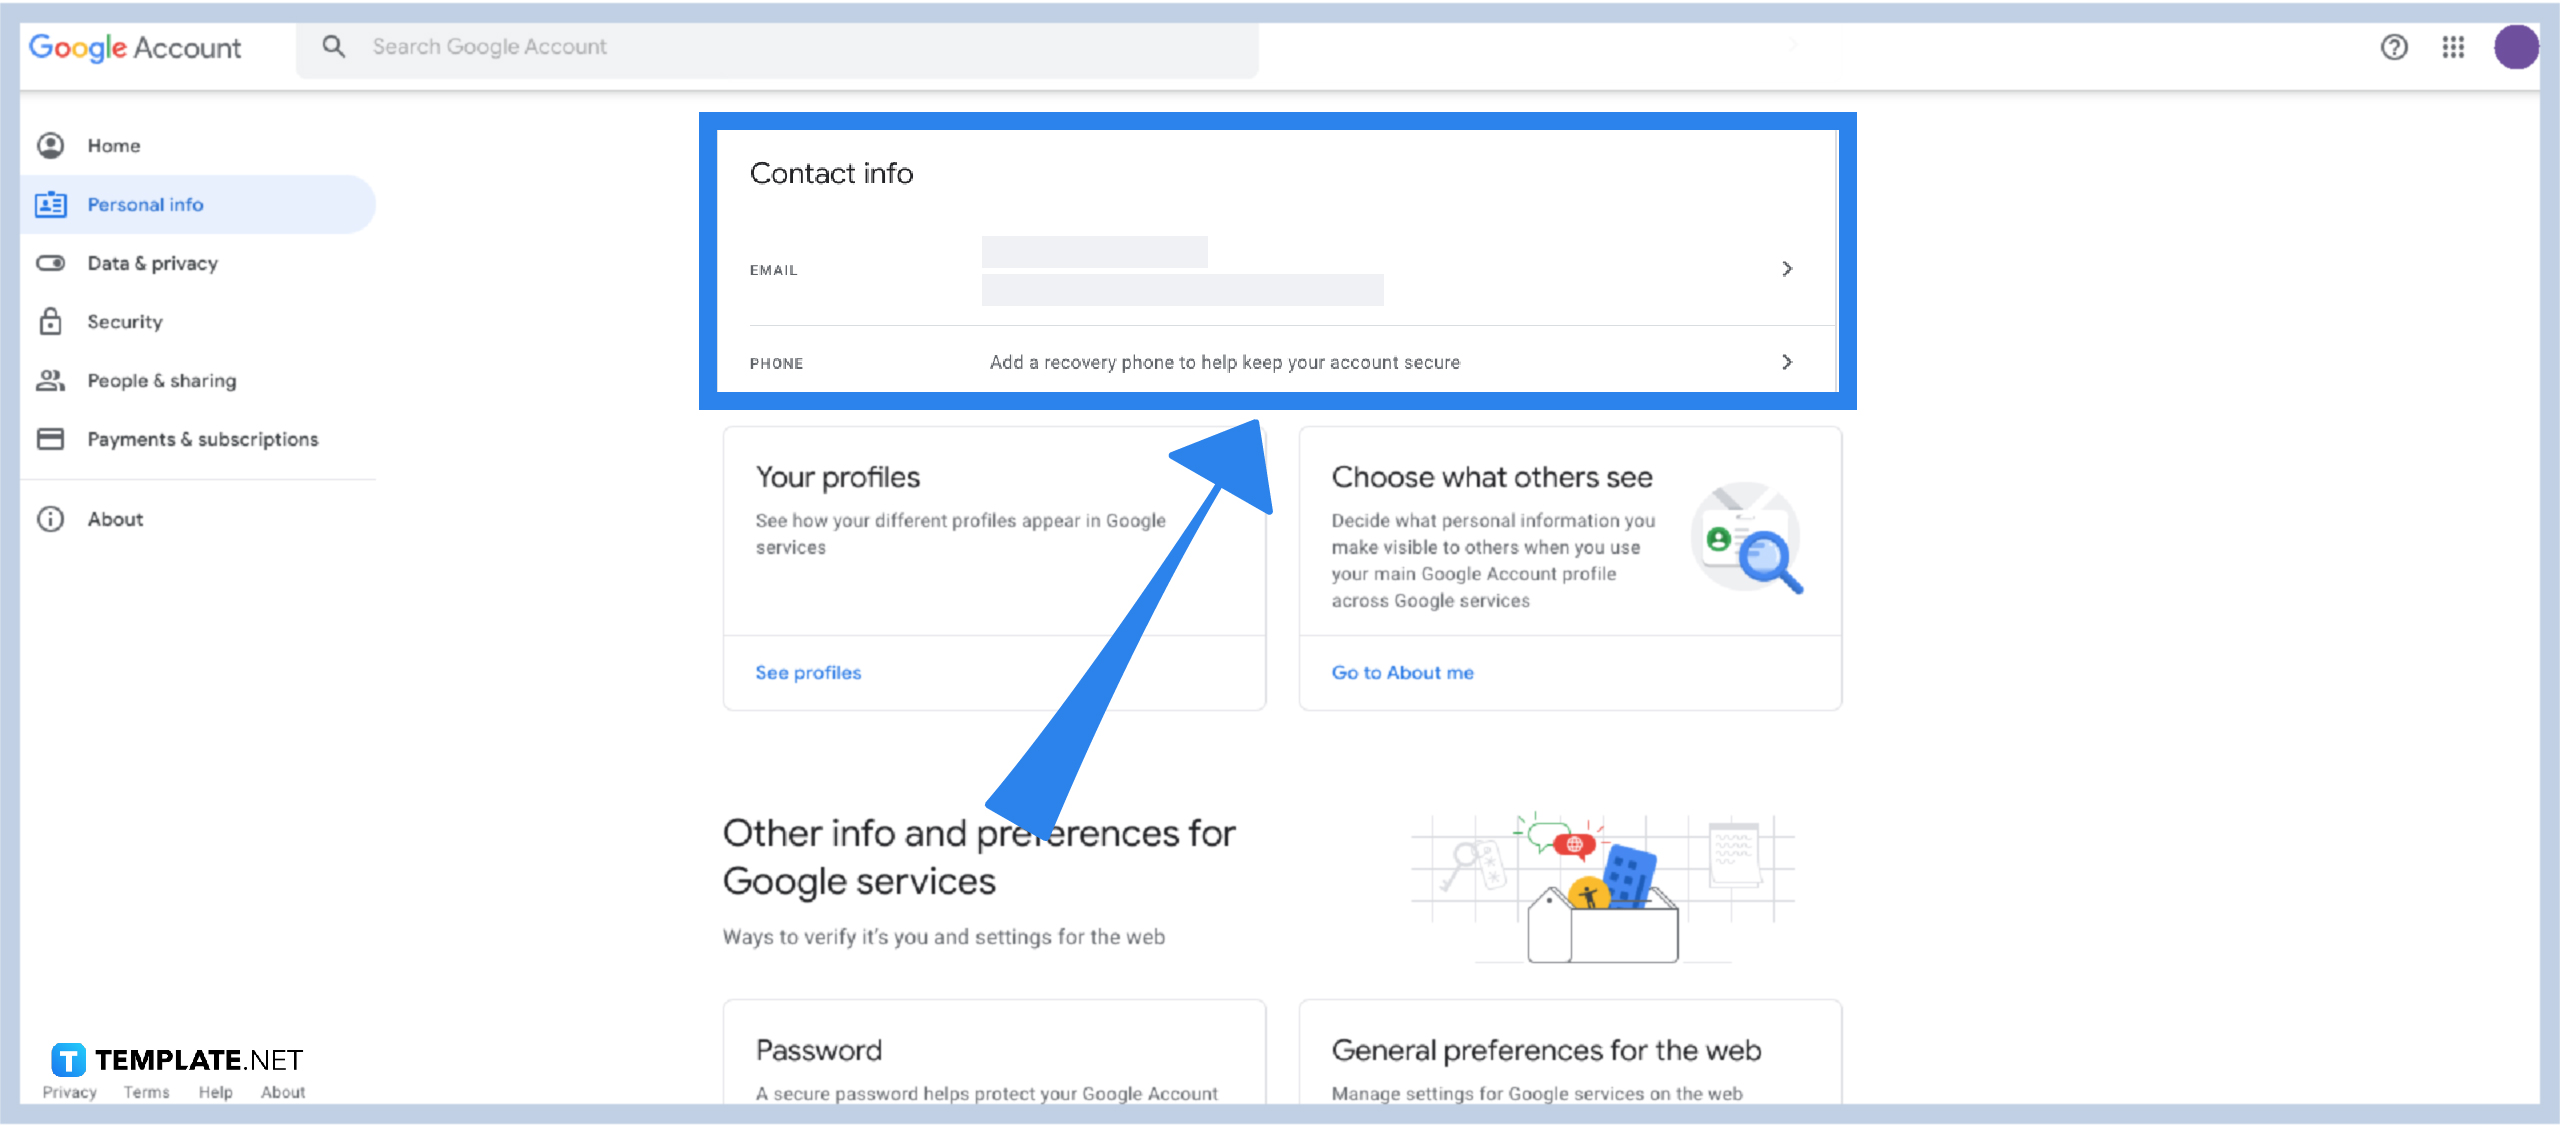
Task: Click the Contact info section header
Action: click(831, 173)
